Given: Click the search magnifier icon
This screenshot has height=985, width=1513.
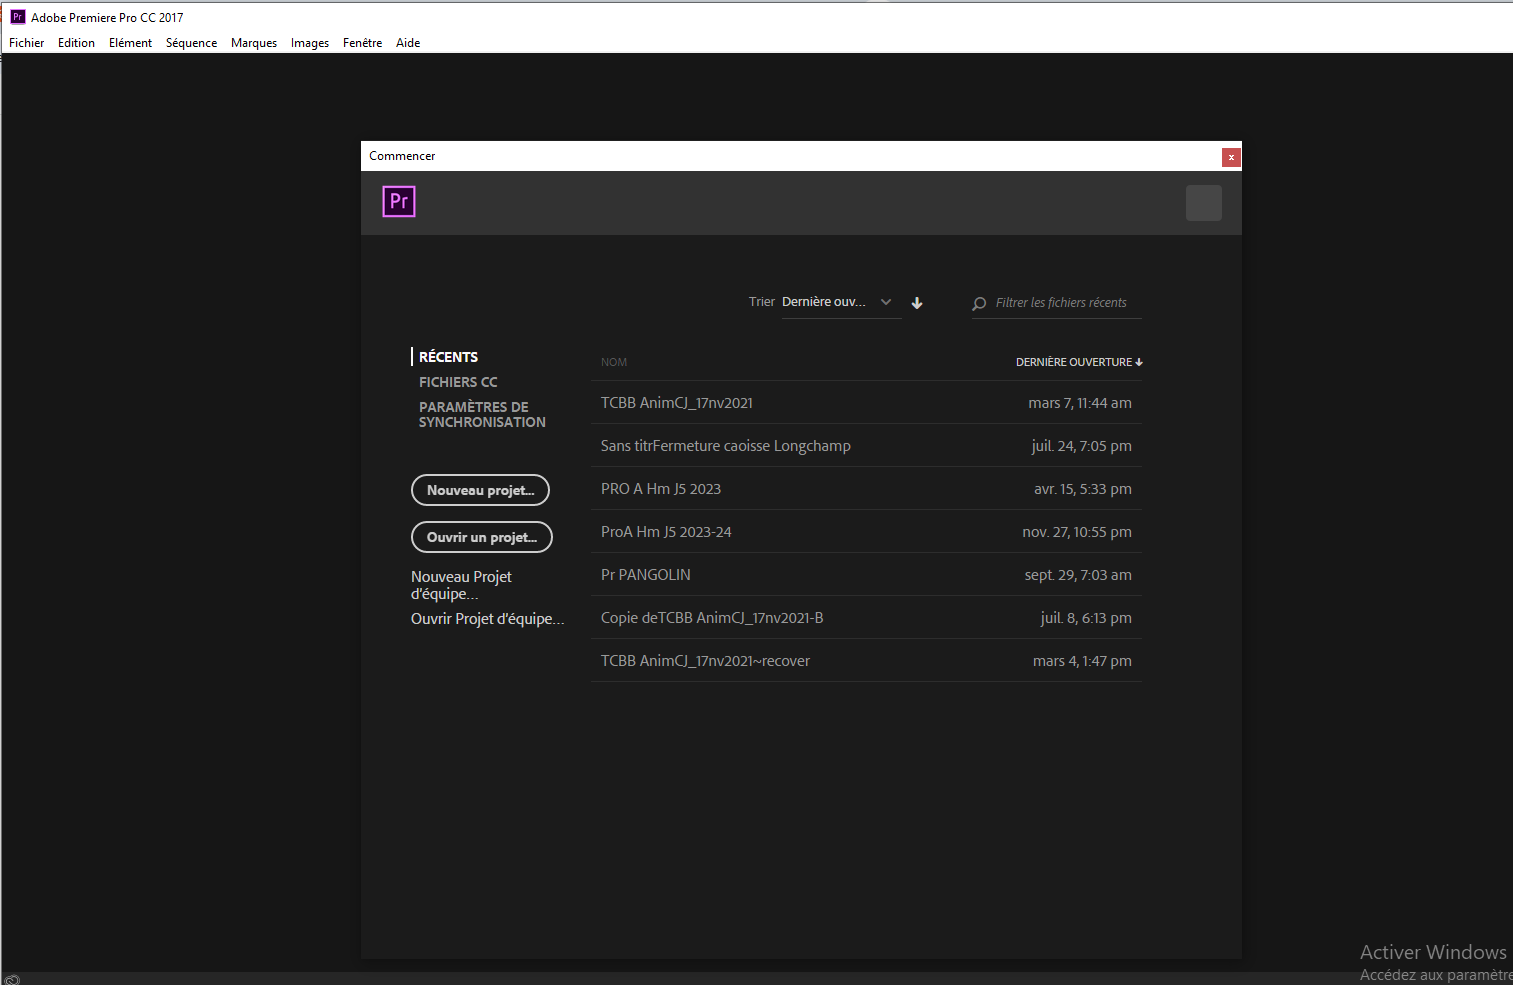Looking at the screenshot, I should pyautogui.click(x=979, y=303).
